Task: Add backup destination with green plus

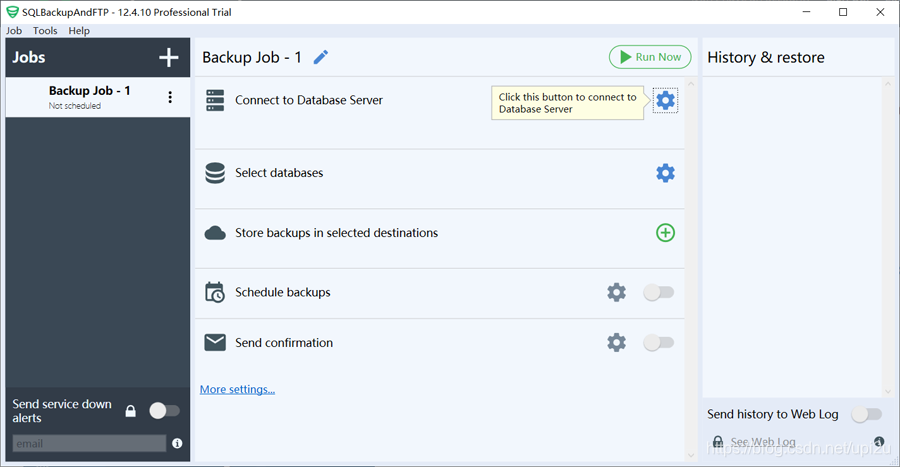Action: [x=665, y=232]
